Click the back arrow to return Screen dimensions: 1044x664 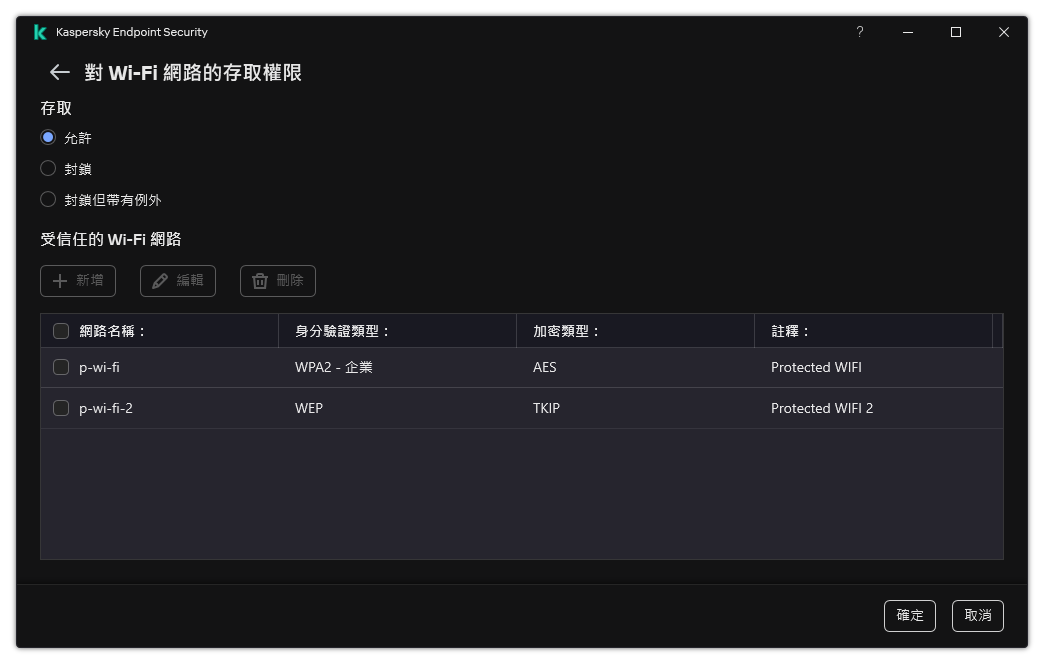(x=58, y=72)
